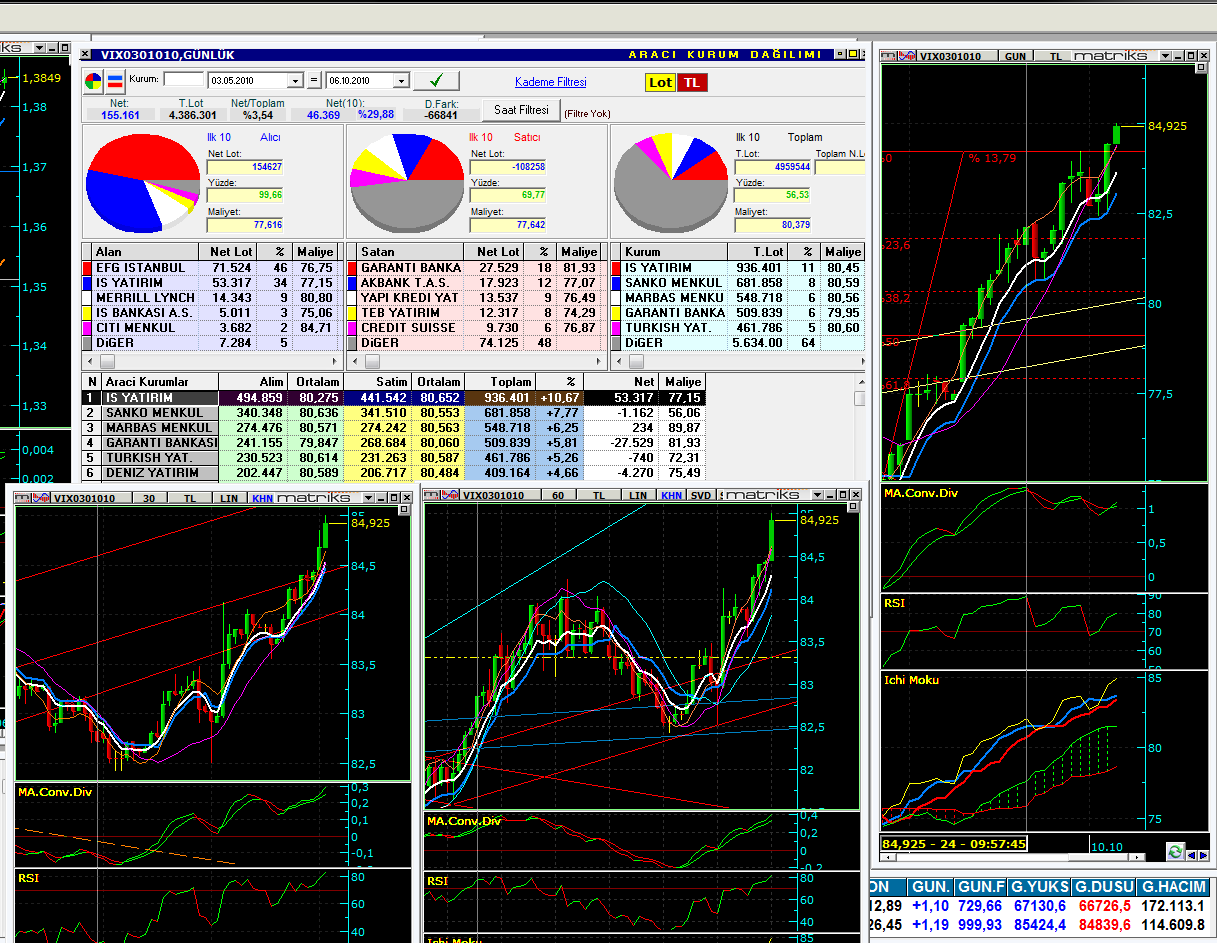Click the Saat Filtresi button
Viewport: 1217px width, 943px height.
tap(521, 110)
